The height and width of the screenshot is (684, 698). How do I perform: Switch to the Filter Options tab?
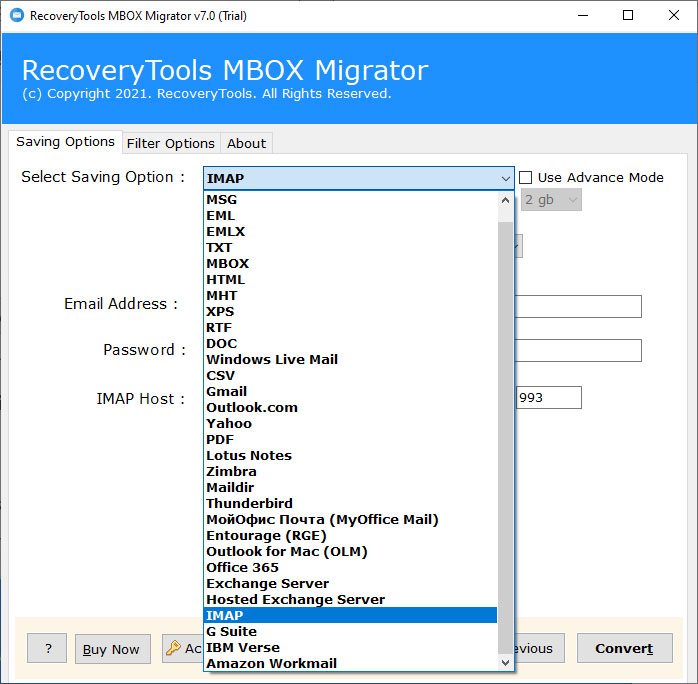coord(170,143)
